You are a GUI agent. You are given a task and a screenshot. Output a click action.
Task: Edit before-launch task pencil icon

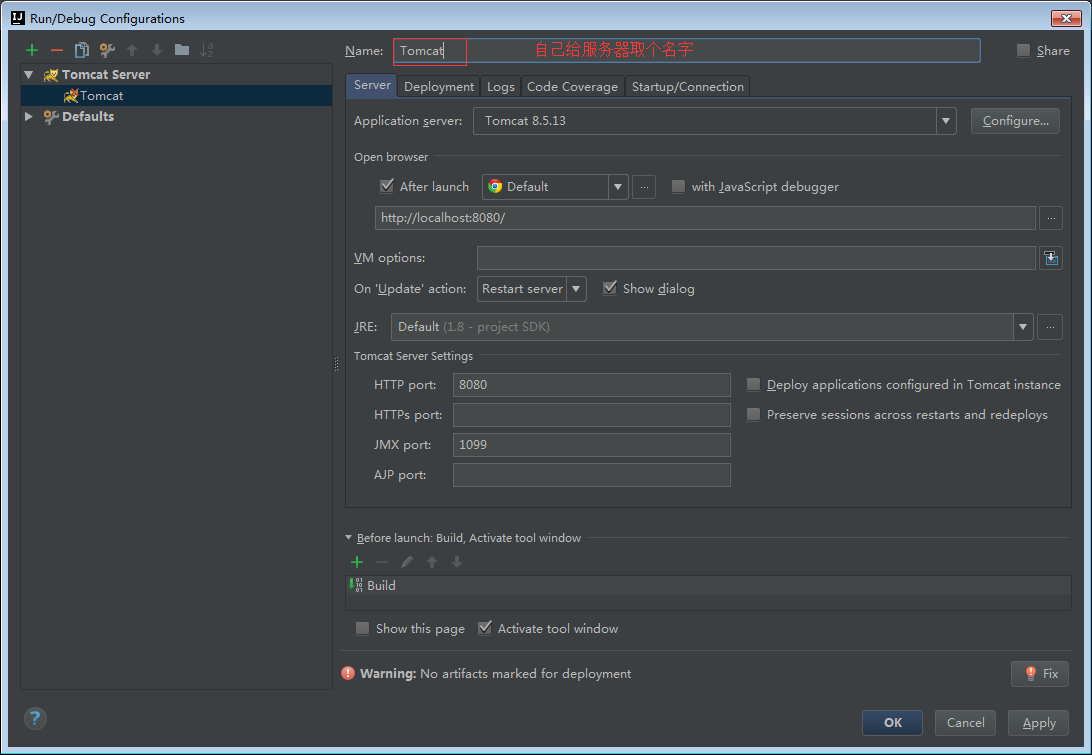[x=407, y=562]
